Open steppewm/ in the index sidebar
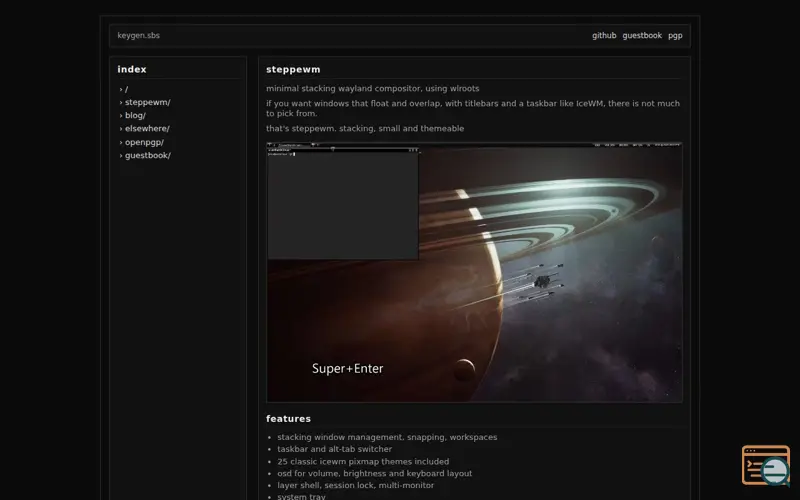 click(x=147, y=103)
